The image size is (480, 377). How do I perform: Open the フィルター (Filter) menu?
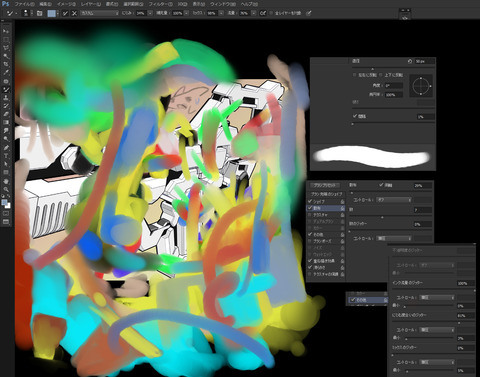(160, 4)
